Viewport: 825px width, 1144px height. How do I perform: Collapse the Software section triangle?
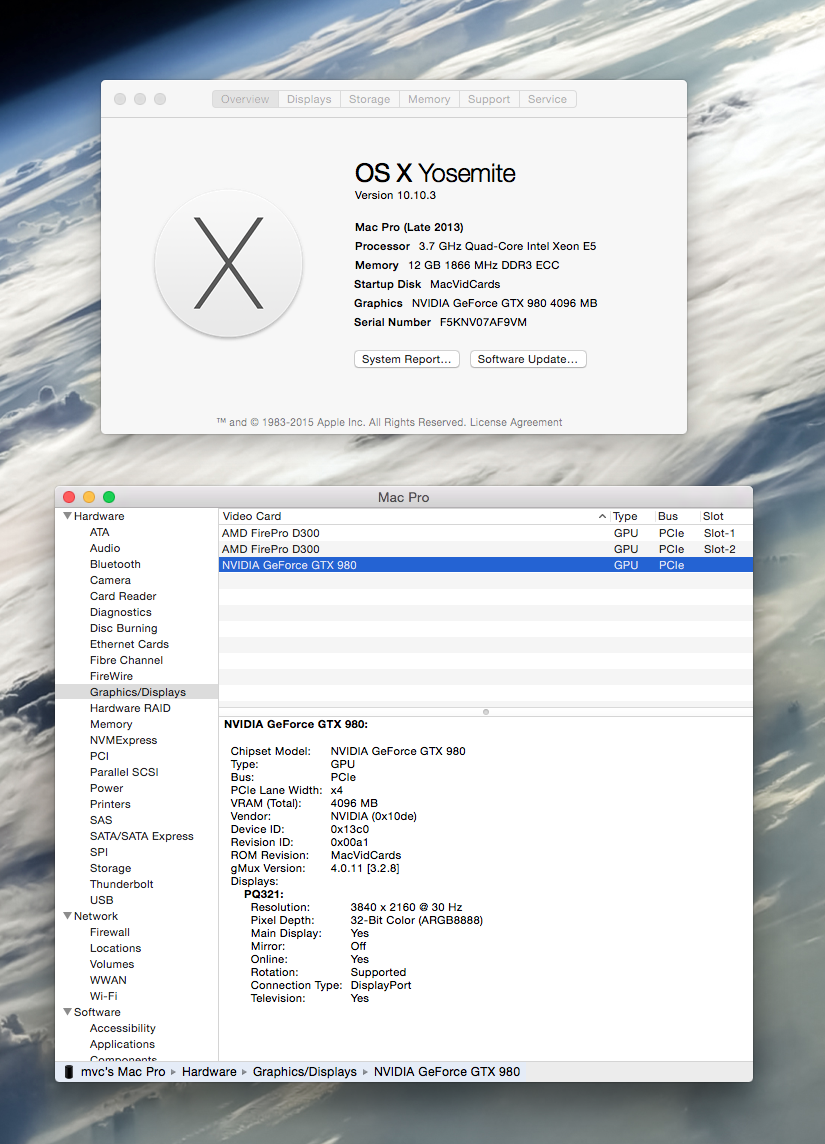coord(67,1012)
